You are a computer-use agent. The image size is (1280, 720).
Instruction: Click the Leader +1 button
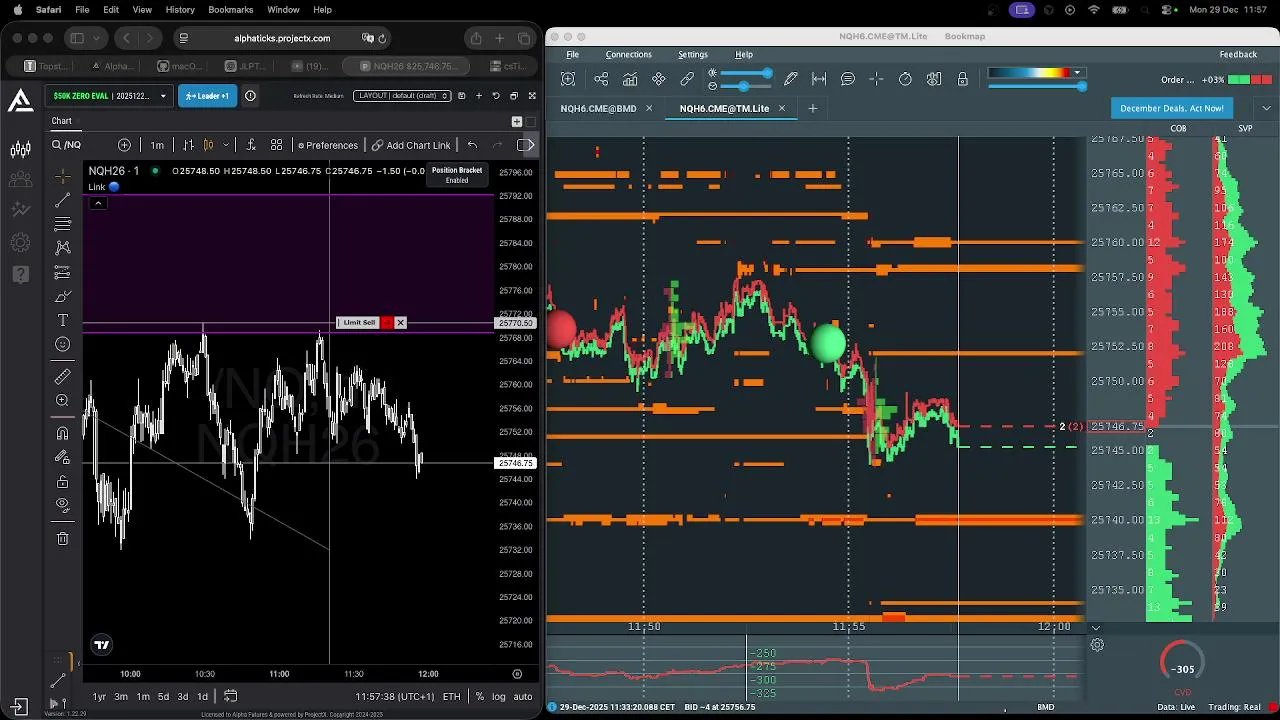tap(207, 96)
